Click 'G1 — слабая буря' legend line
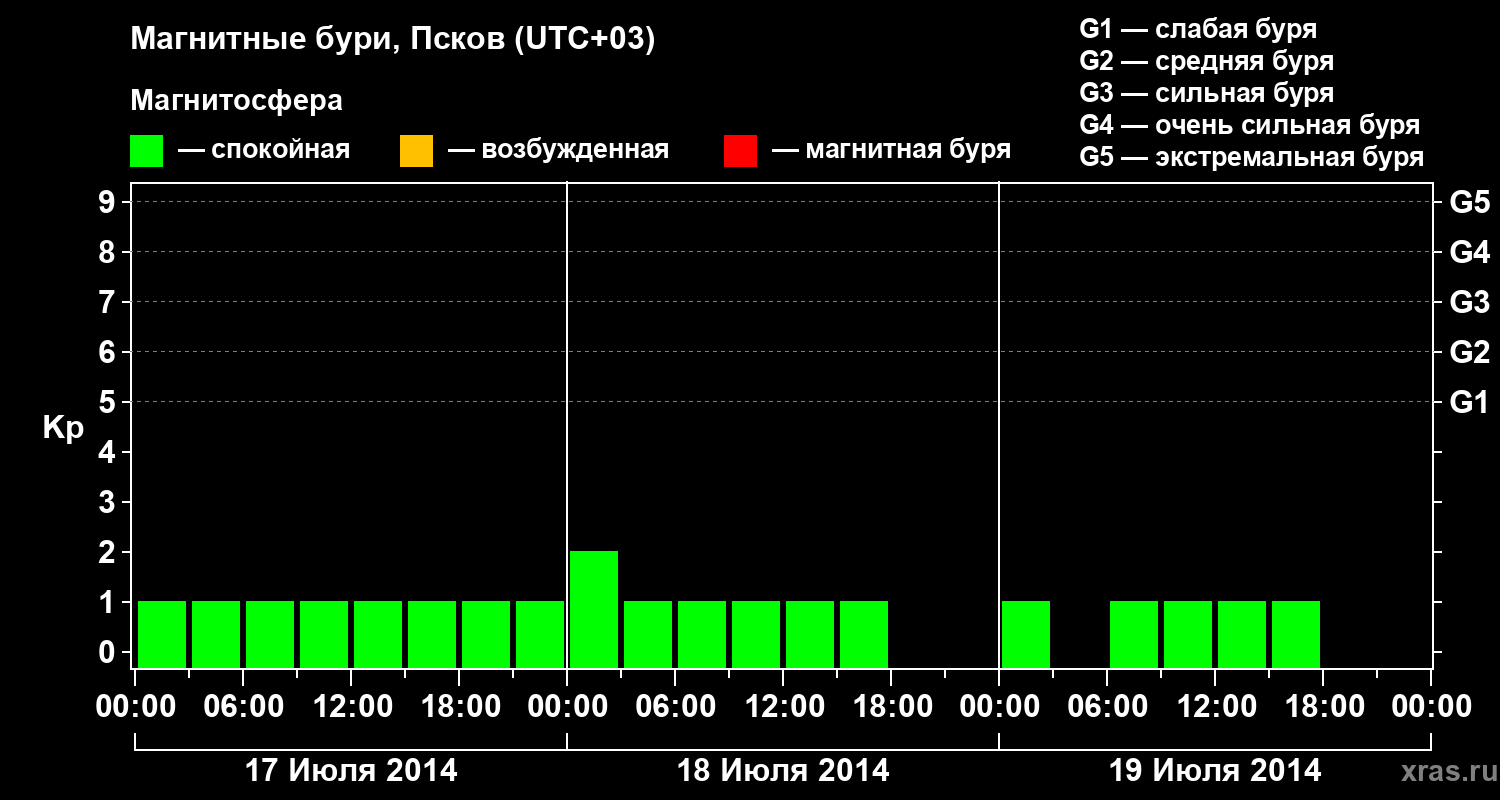Viewport: 1500px width, 800px height. pos(1198,29)
